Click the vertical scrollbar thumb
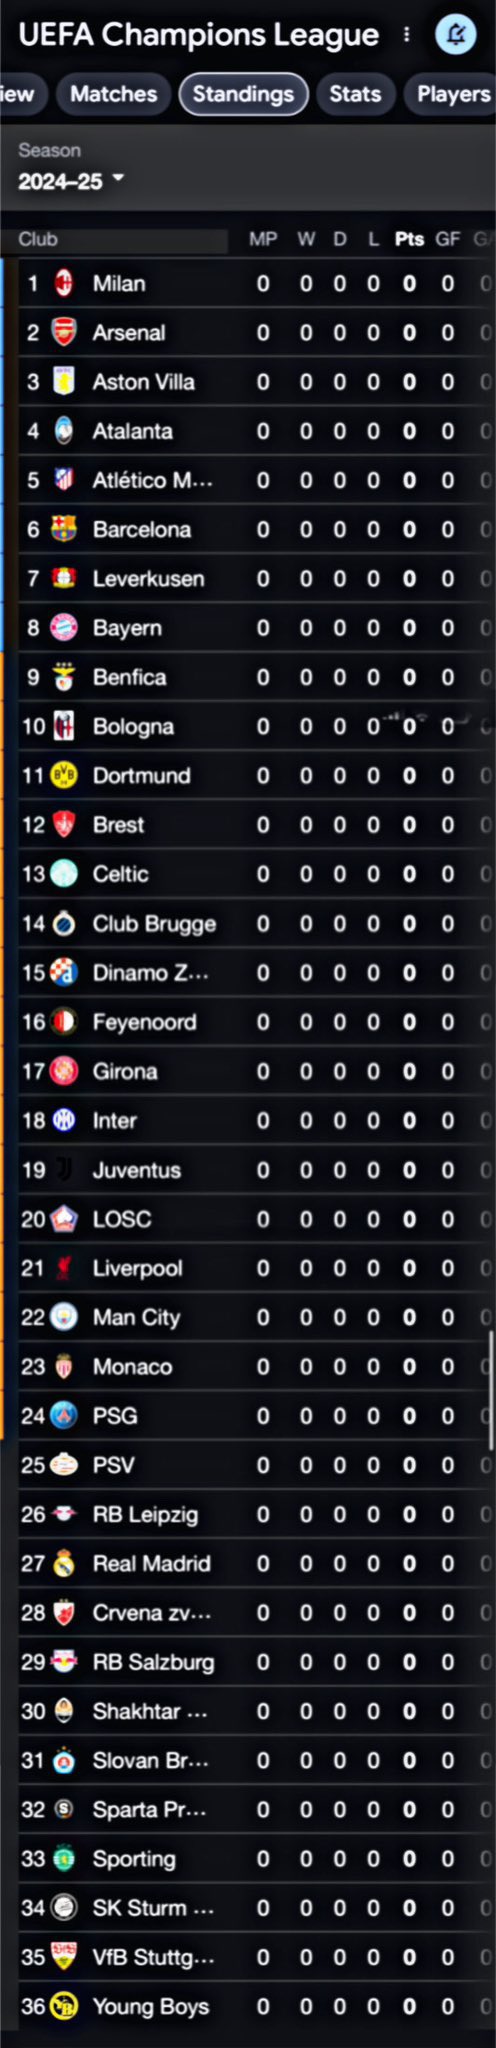496x2048 pixels. (491, 1390)
